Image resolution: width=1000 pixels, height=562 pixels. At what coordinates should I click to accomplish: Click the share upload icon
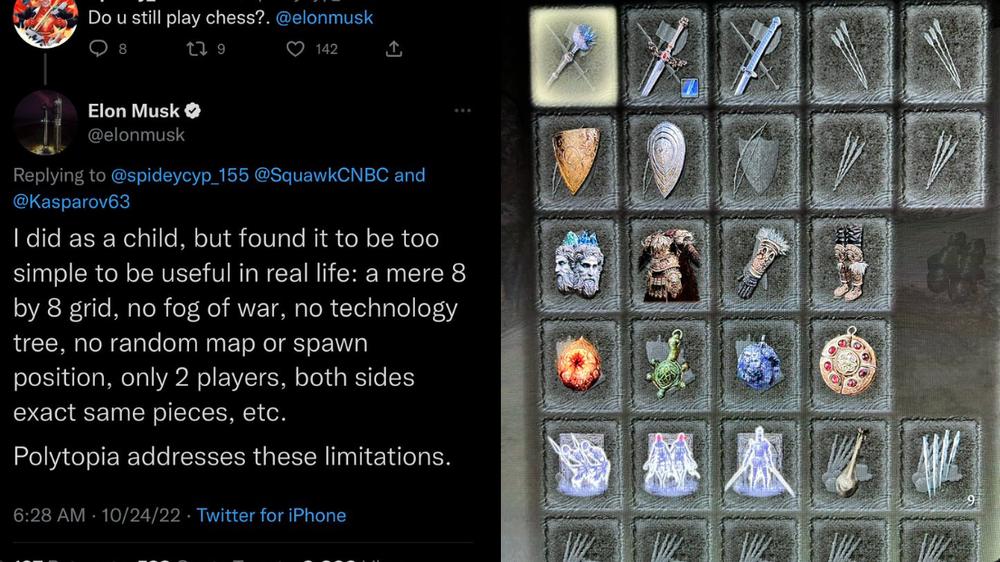(x=394, y=49)
